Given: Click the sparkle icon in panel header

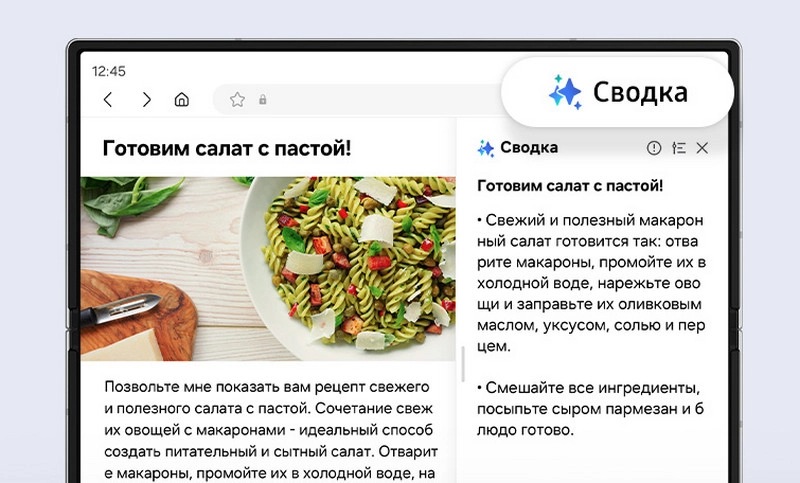Looking at the screenshot, I should point(486,148).
